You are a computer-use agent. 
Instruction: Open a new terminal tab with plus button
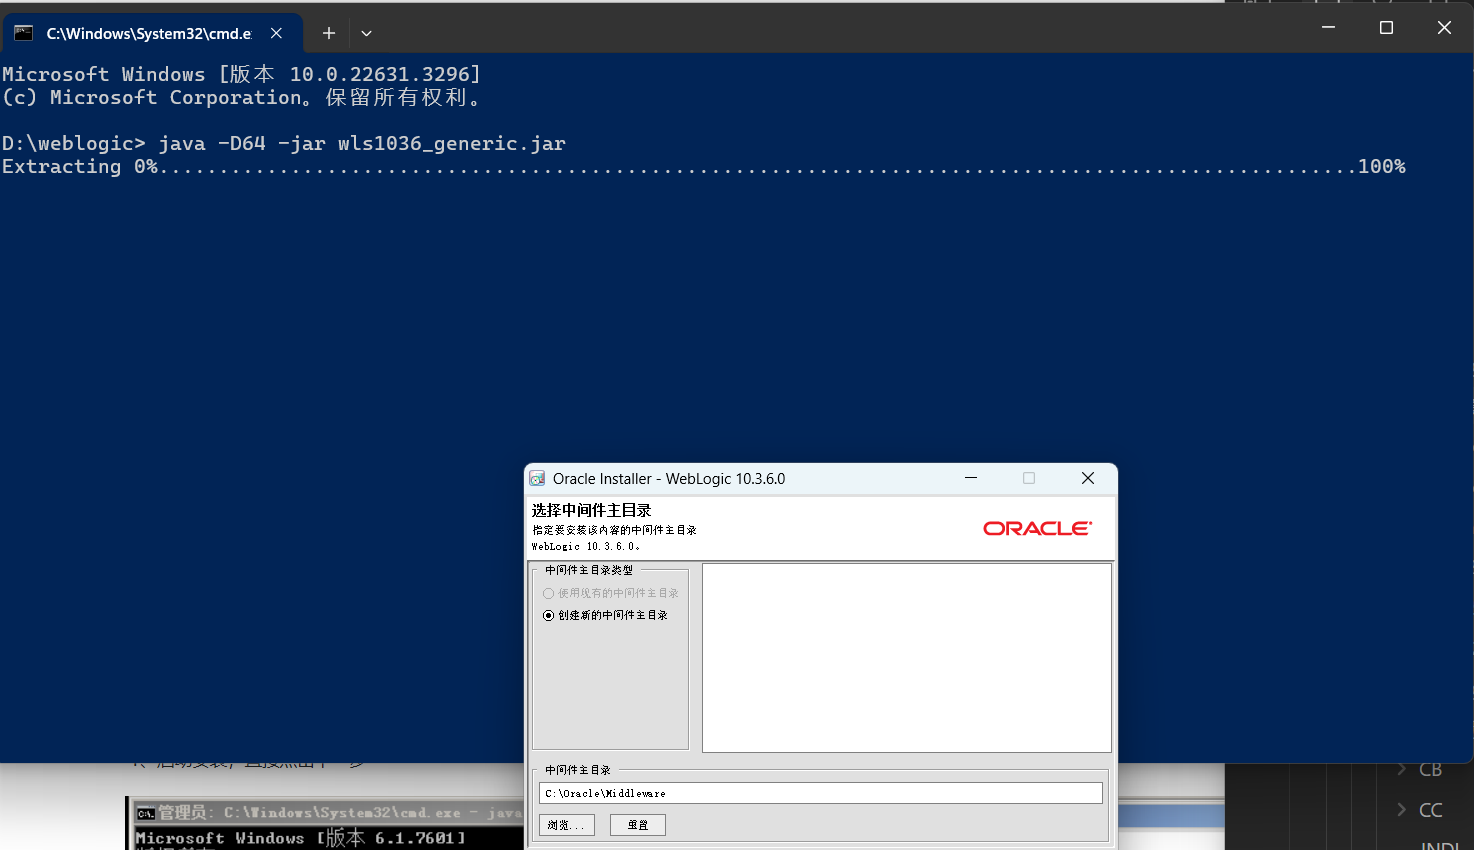tap(328, 33)
